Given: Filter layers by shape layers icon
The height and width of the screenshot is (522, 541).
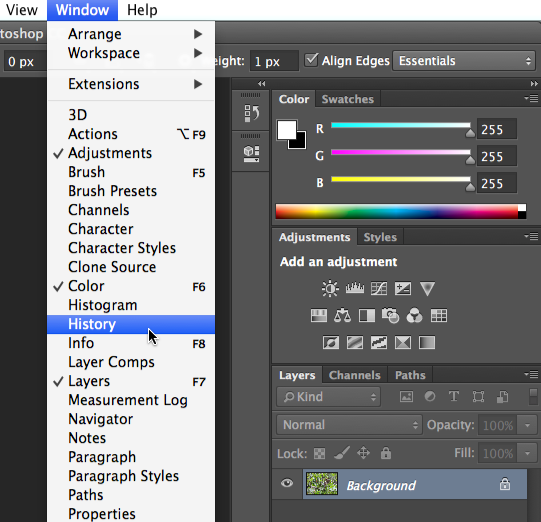Looking at the screenshot, I should pyautogui.click(x=478, y=397).
